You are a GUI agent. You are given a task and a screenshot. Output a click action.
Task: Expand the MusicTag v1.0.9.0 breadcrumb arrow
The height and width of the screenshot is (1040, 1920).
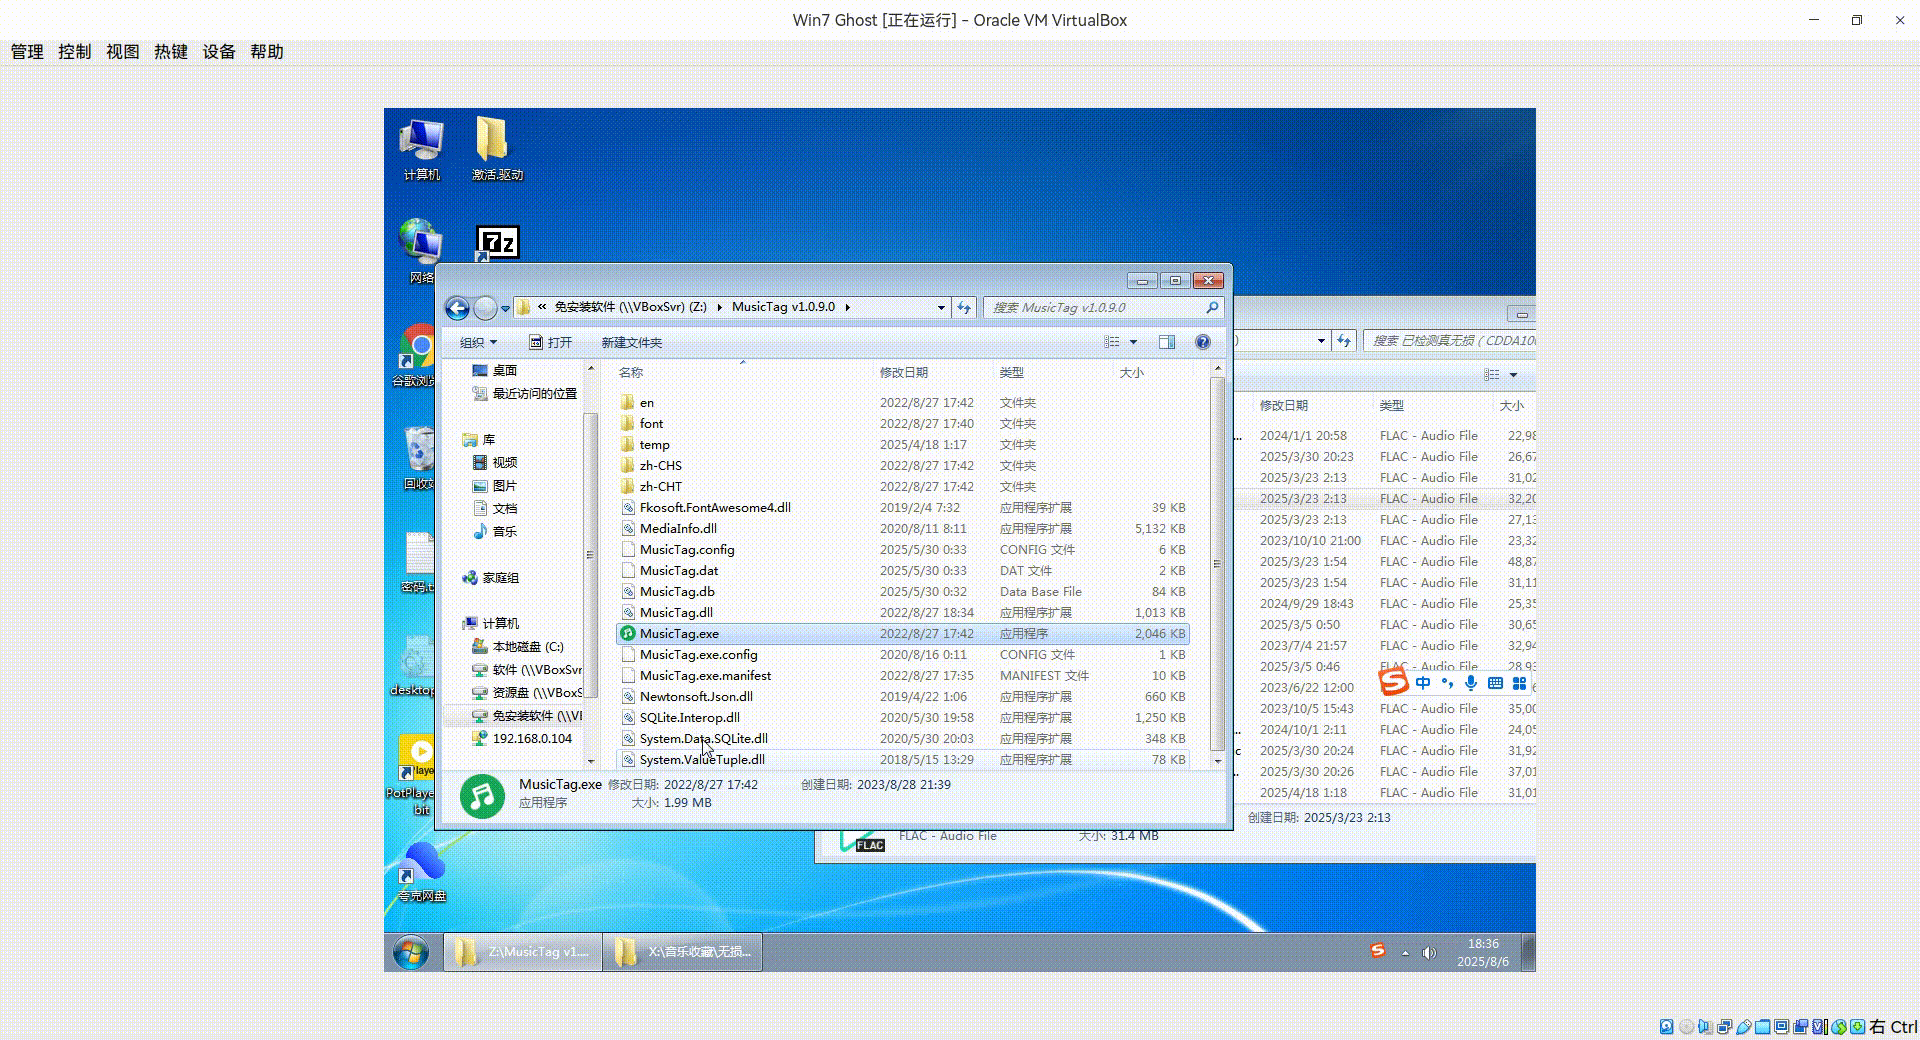click(x=848, y=307)
